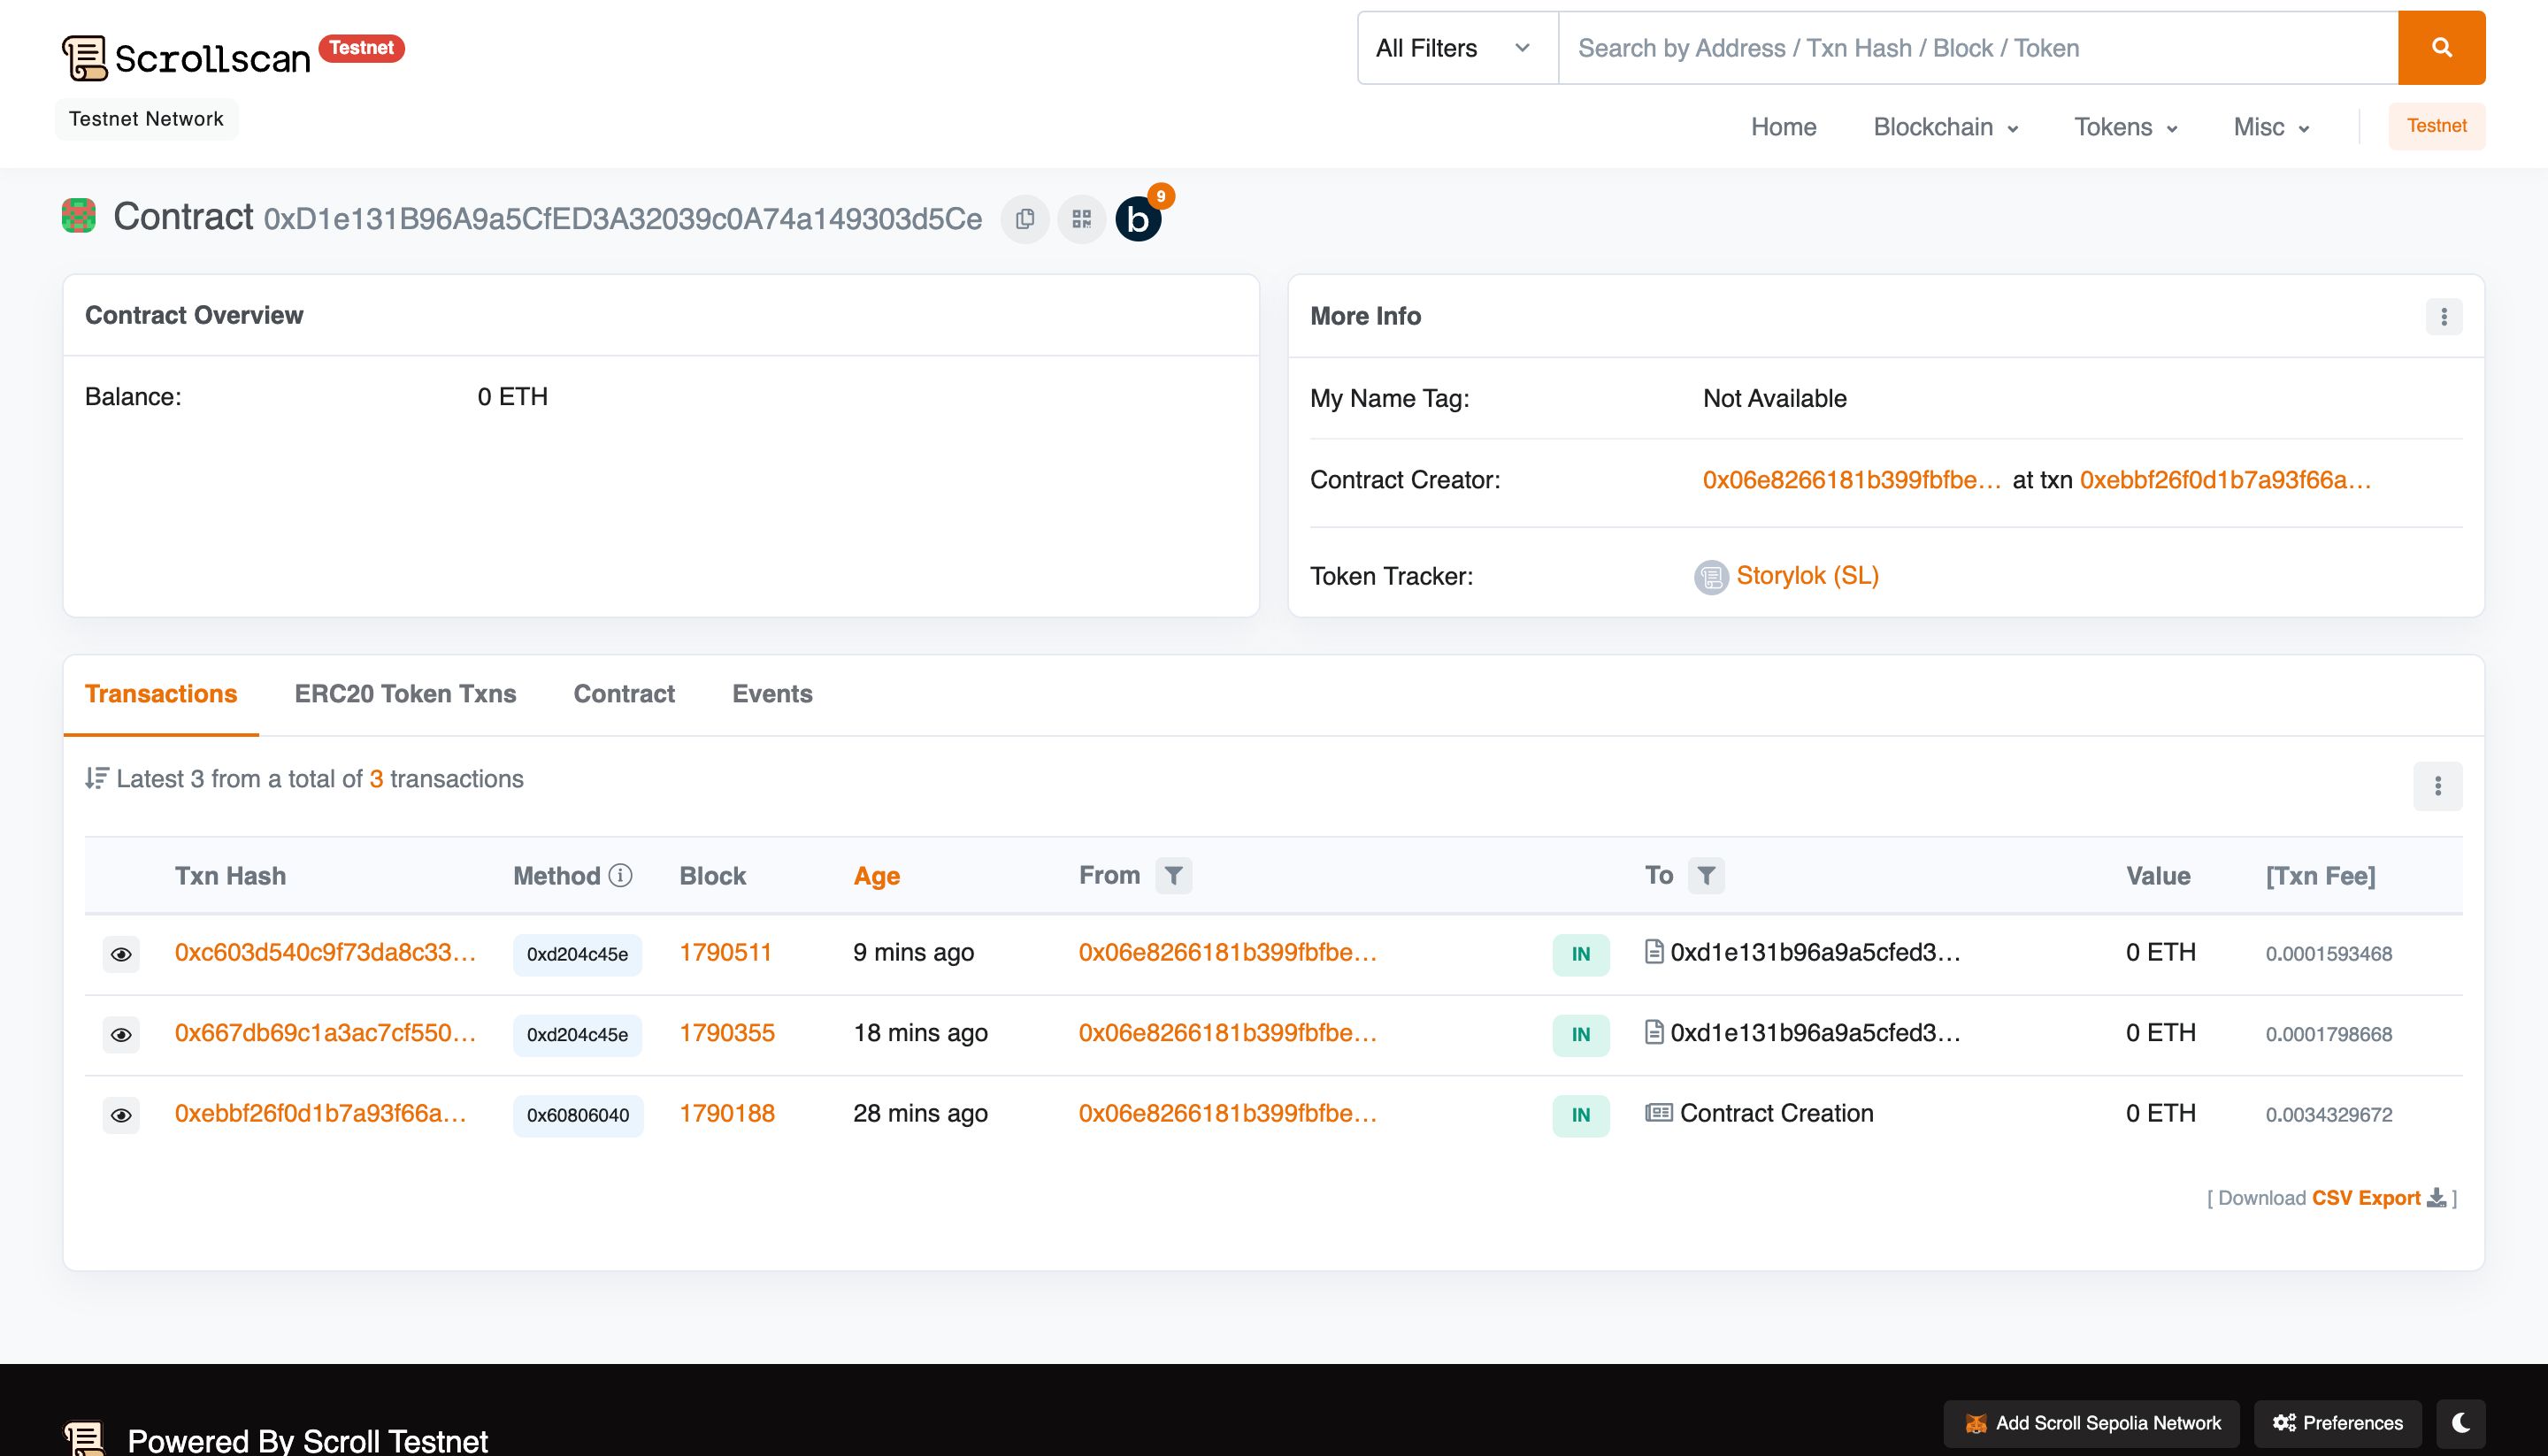2548x1456 pixels.
Task: Open the From address in the 9 mins ago row
Action: pyautogui.click(x=1228, y=952)
